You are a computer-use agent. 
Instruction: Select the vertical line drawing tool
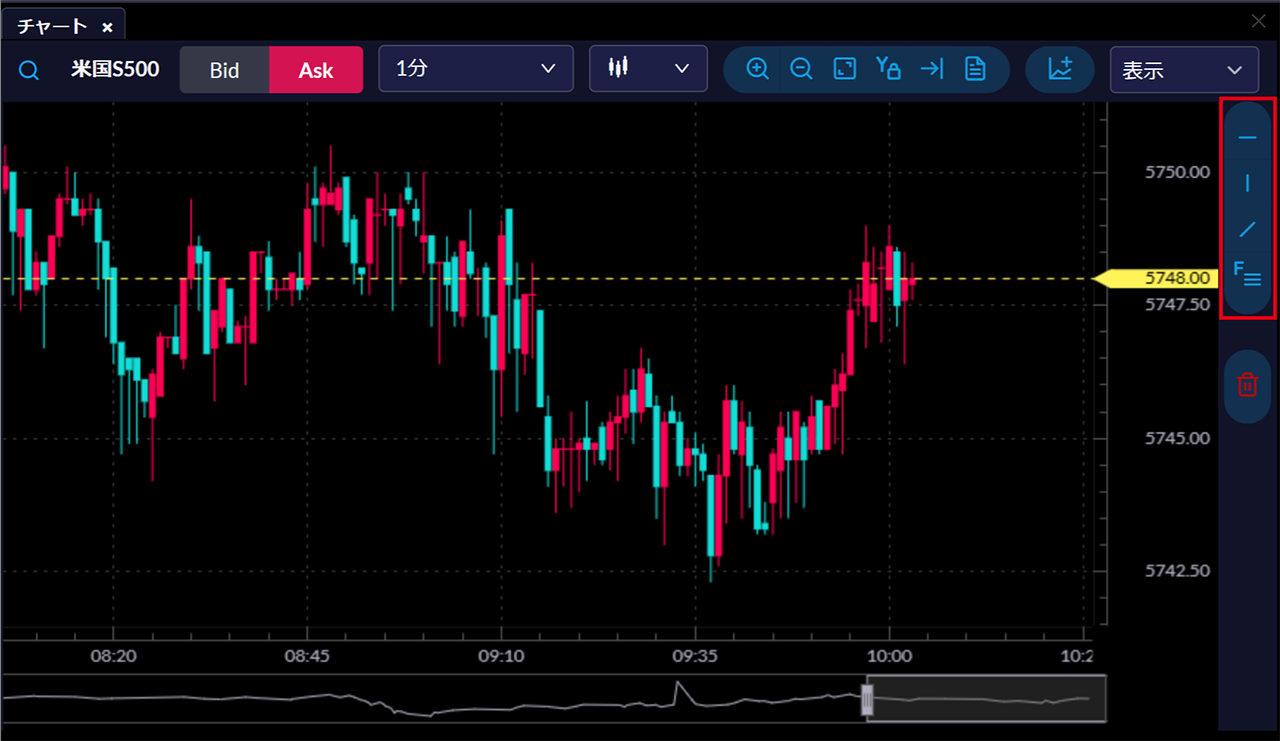point(1247,183)
